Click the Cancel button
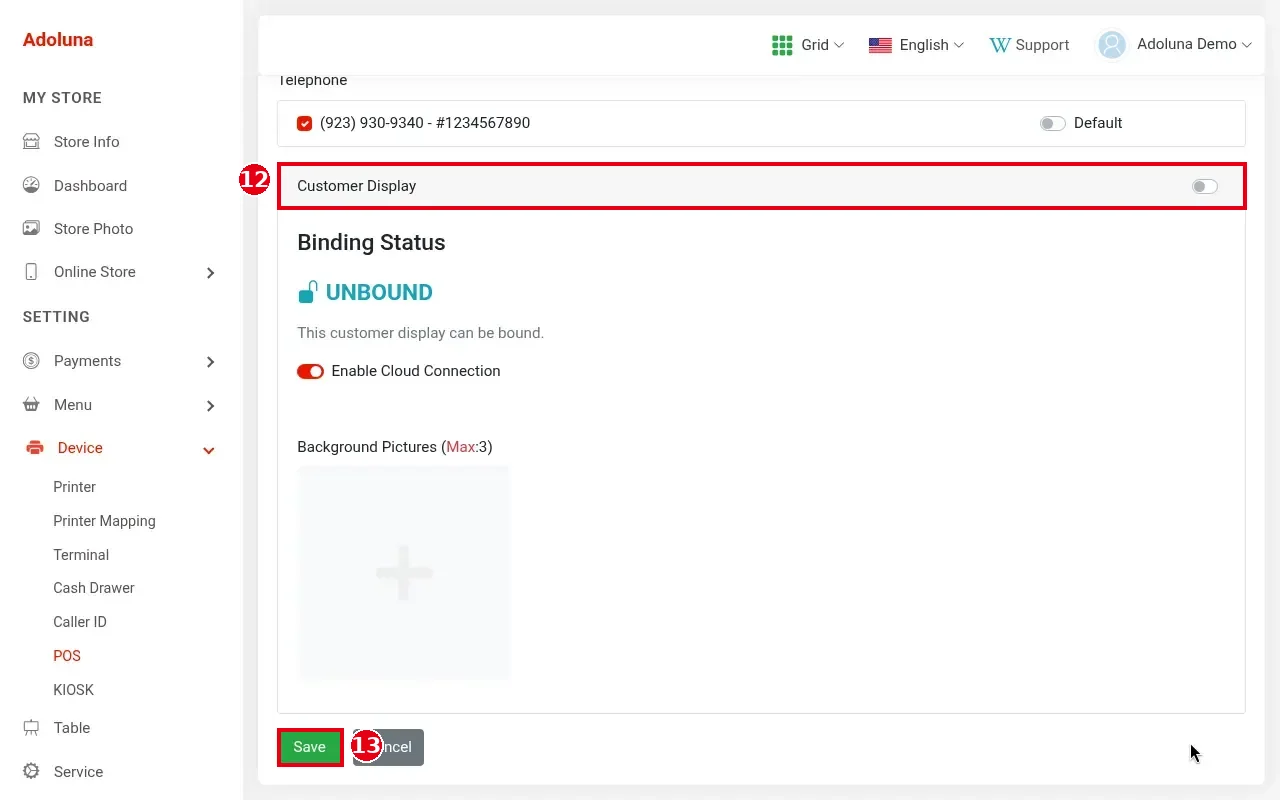Viewport: 1280px width, 800px height. tap(389, 747)
